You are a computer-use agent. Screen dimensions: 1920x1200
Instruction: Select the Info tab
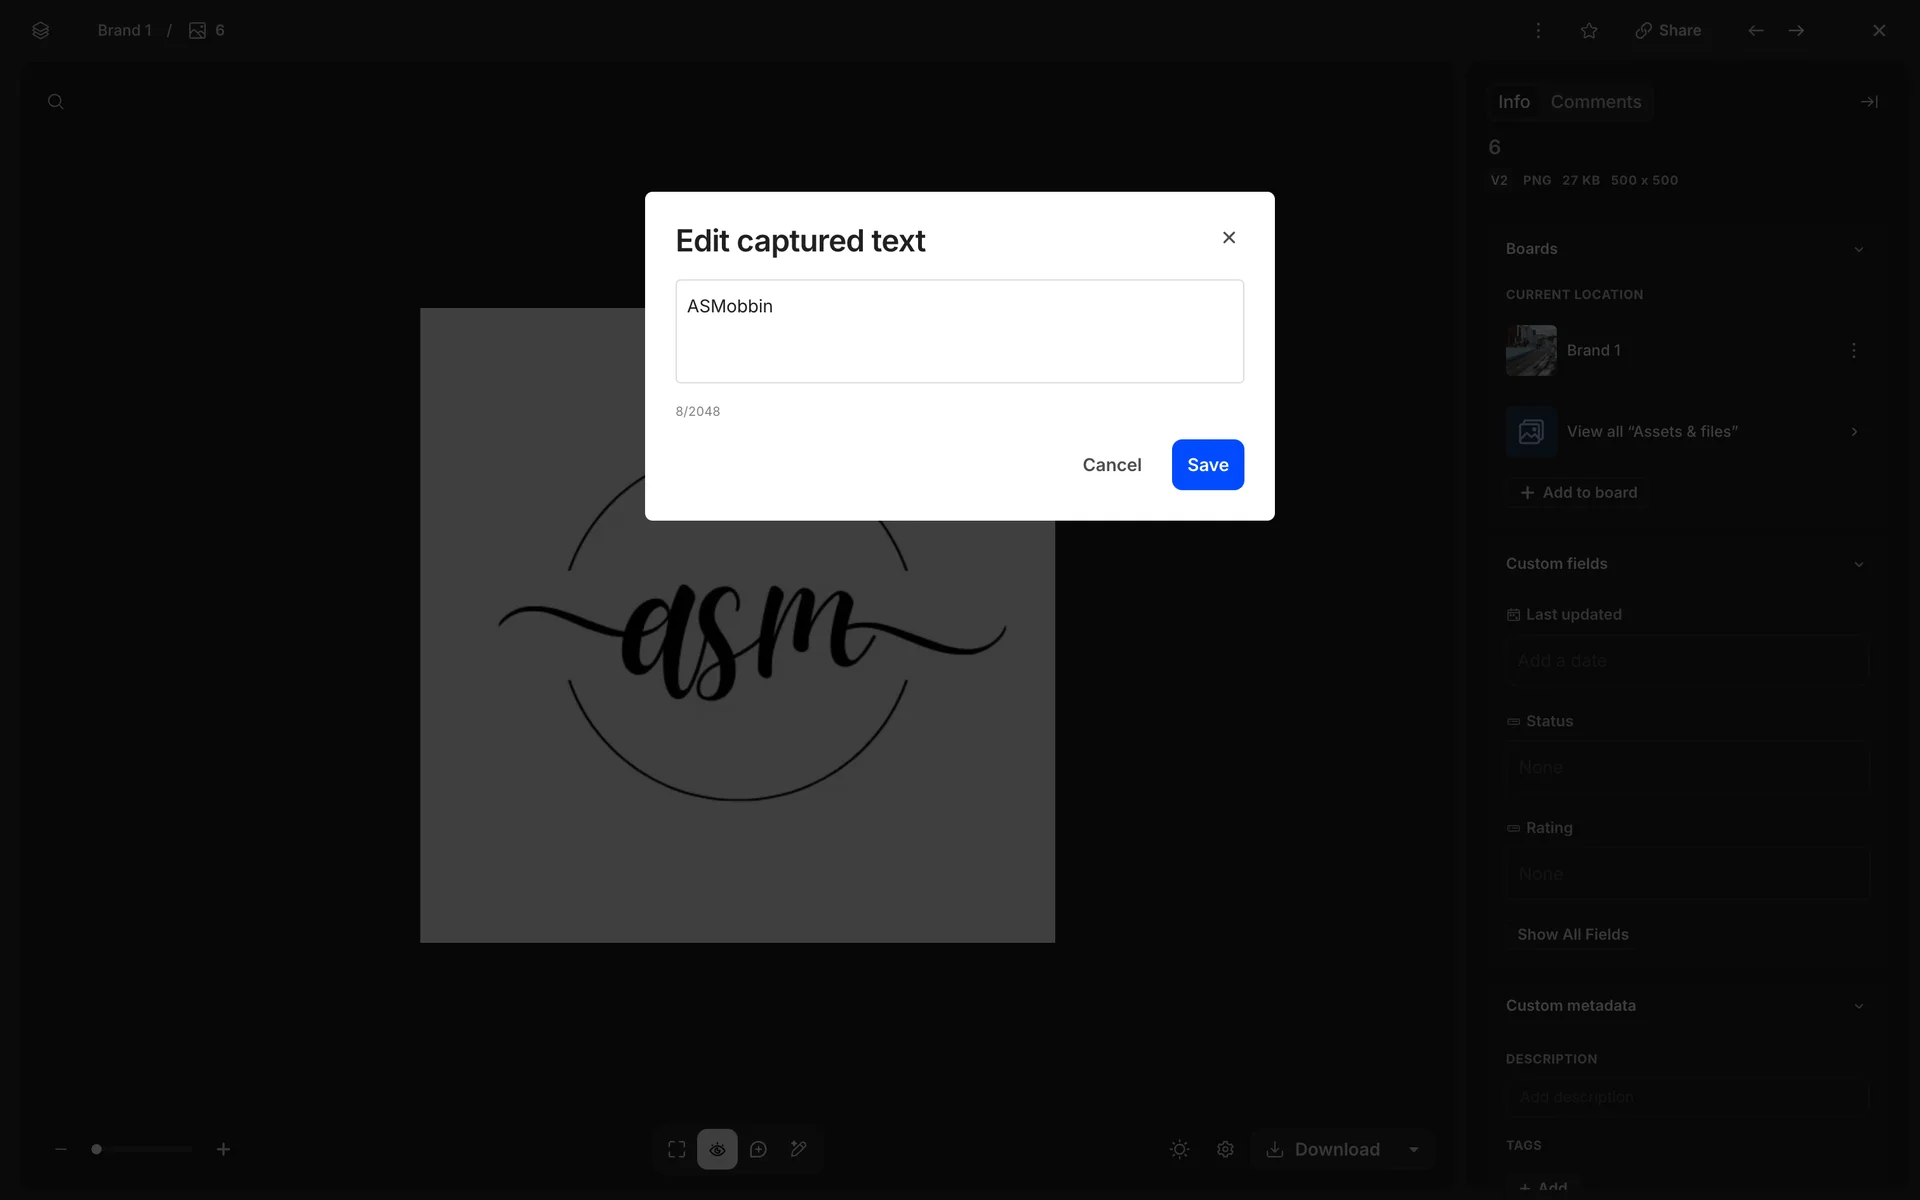(1513, 102)
